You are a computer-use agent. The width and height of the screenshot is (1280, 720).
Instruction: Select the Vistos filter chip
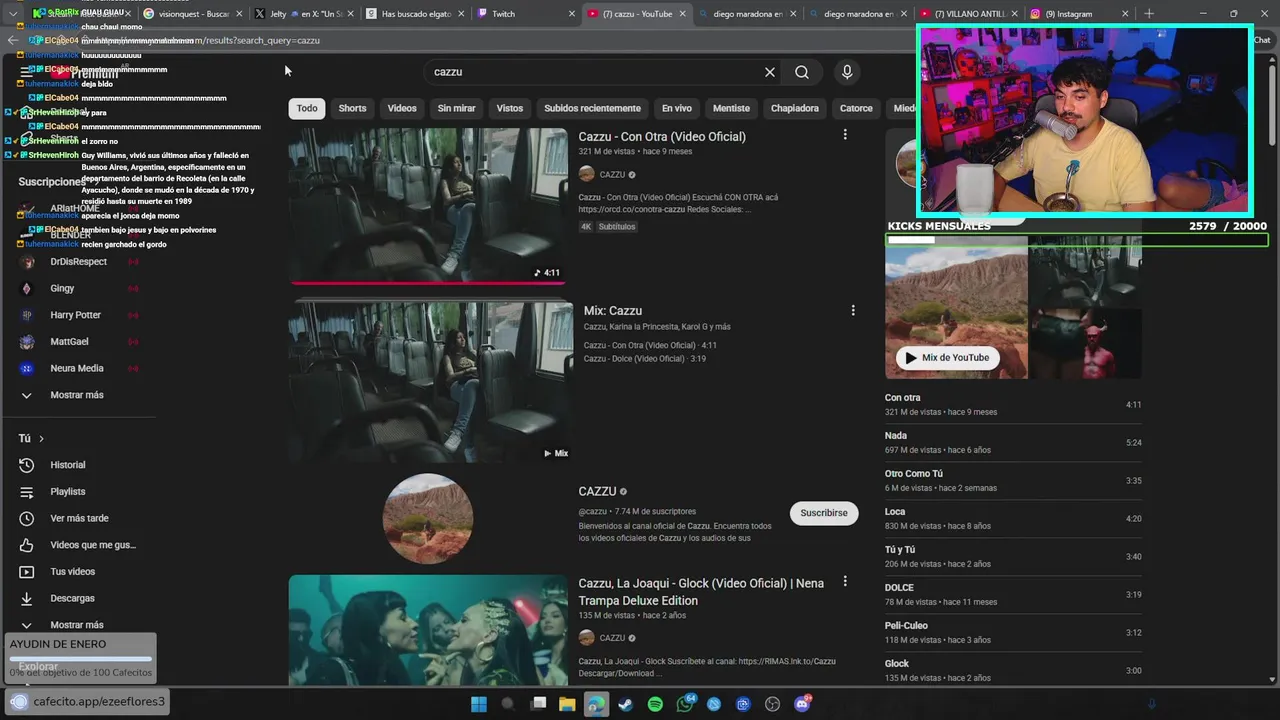[x=510, y=108]
